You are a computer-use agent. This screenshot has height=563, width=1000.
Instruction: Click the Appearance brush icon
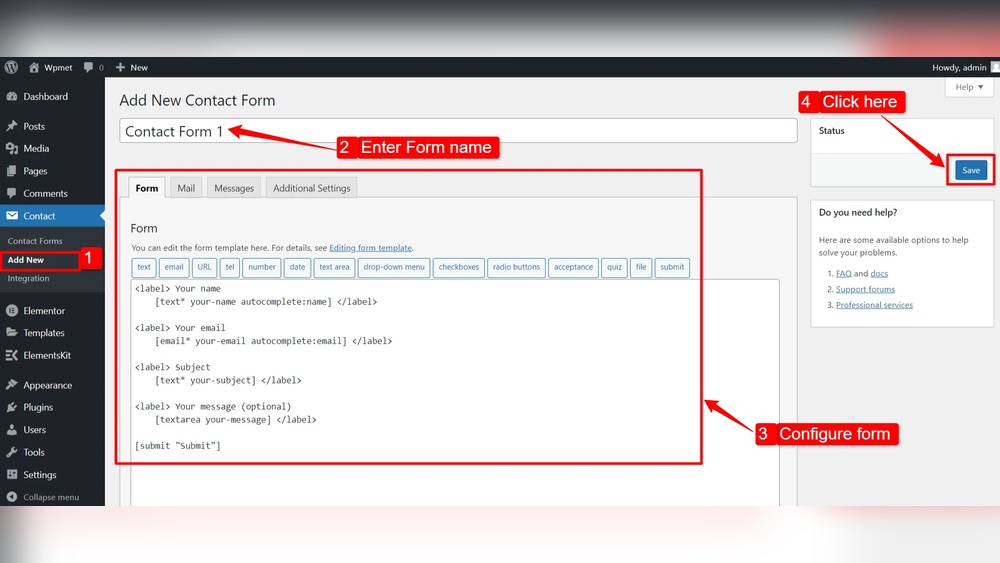[x=11, y=384]
